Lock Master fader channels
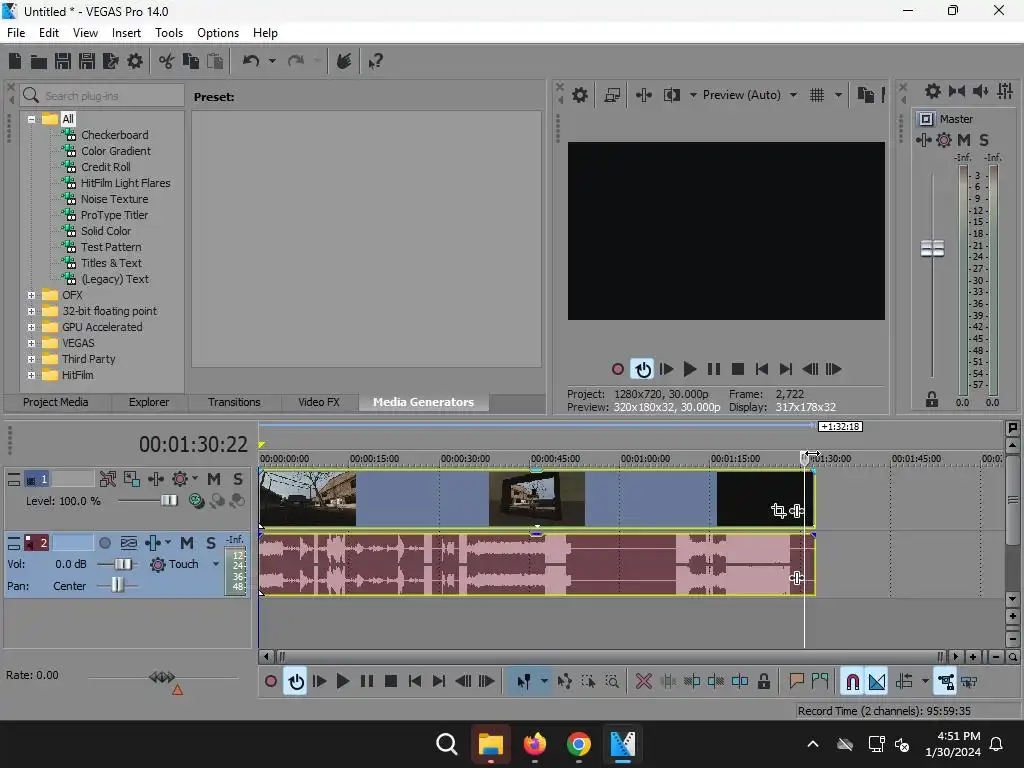Screen dimensions: 1024x768 point(932,399)
